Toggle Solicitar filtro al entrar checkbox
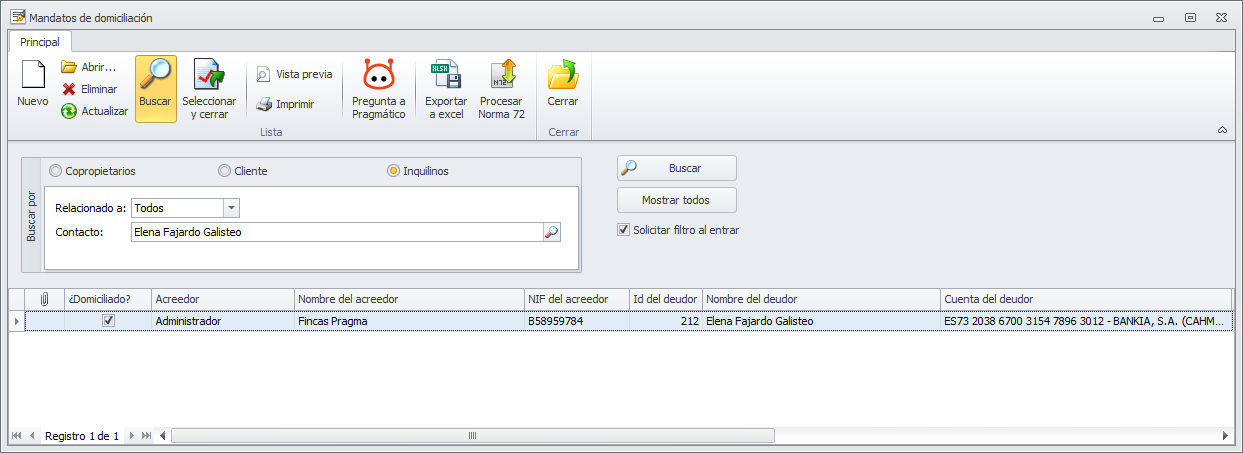The image size is (1243, 453). pyautogui.click(x=623, y=230)
